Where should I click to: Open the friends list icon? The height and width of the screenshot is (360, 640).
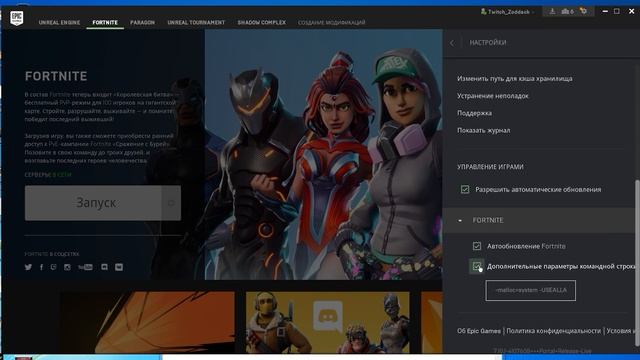(x=567, y=11)
